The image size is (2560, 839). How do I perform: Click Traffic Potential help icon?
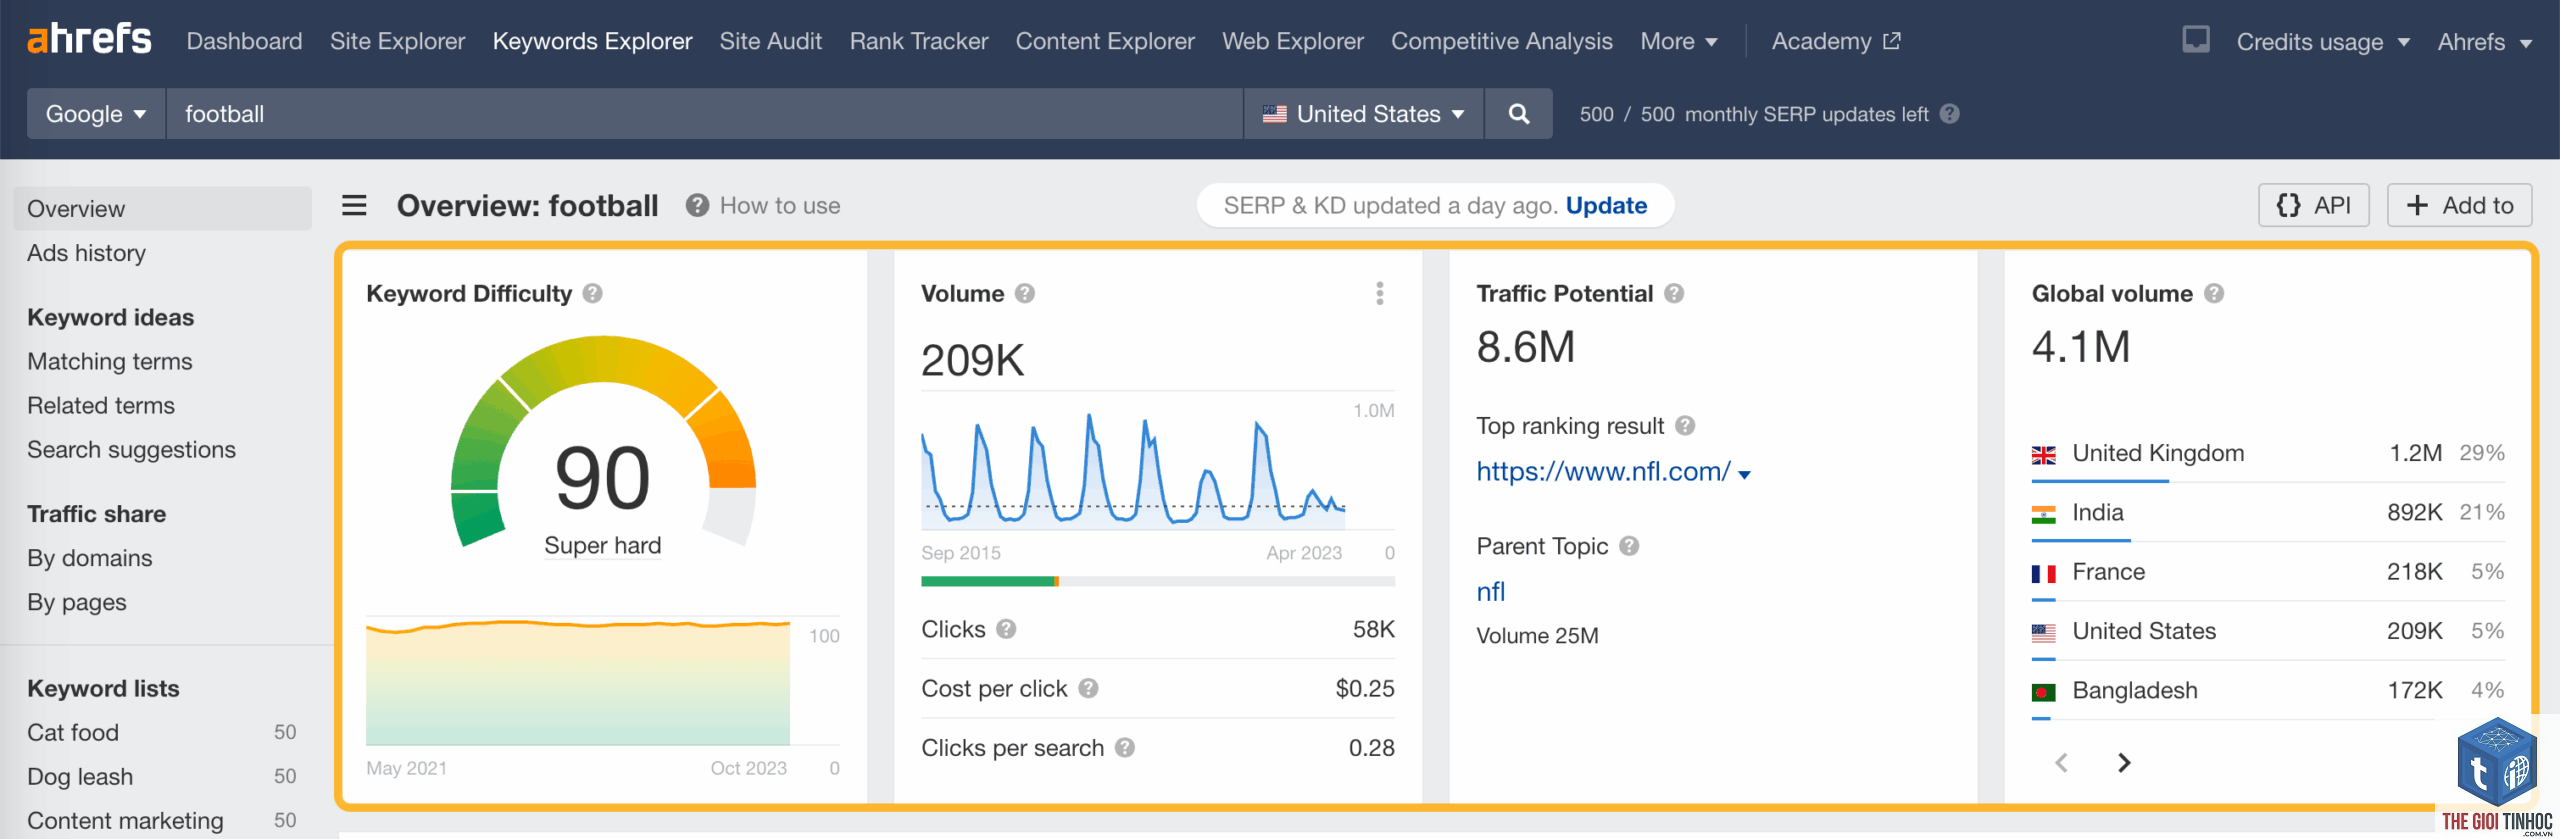(x=1674, y=294)
